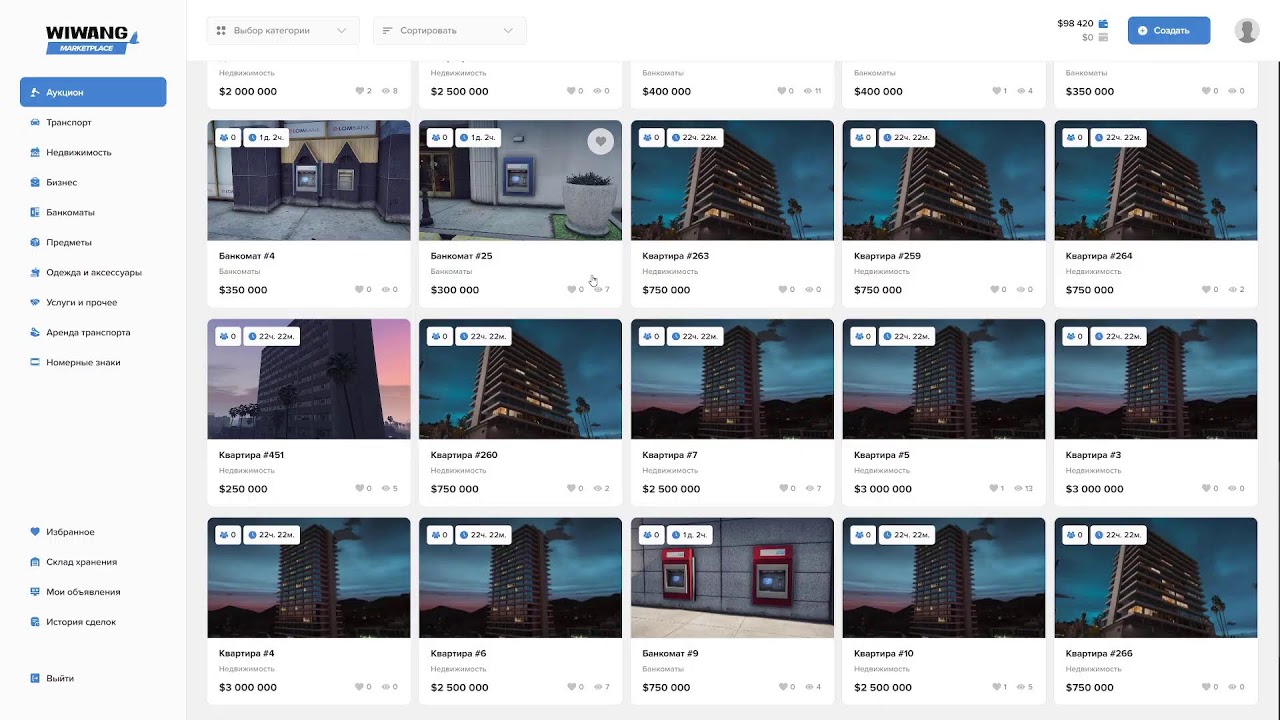
Task: Click the Номерные знаки icon
Action: (35, 362)
